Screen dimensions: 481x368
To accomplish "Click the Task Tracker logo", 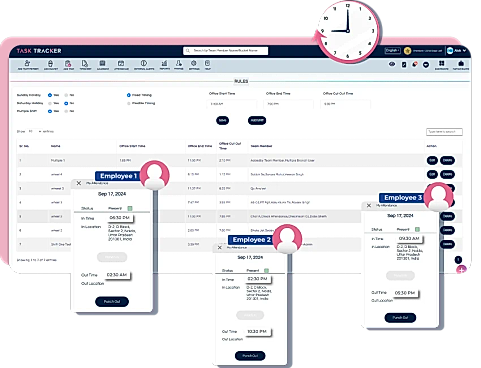I will coord(39,51).
